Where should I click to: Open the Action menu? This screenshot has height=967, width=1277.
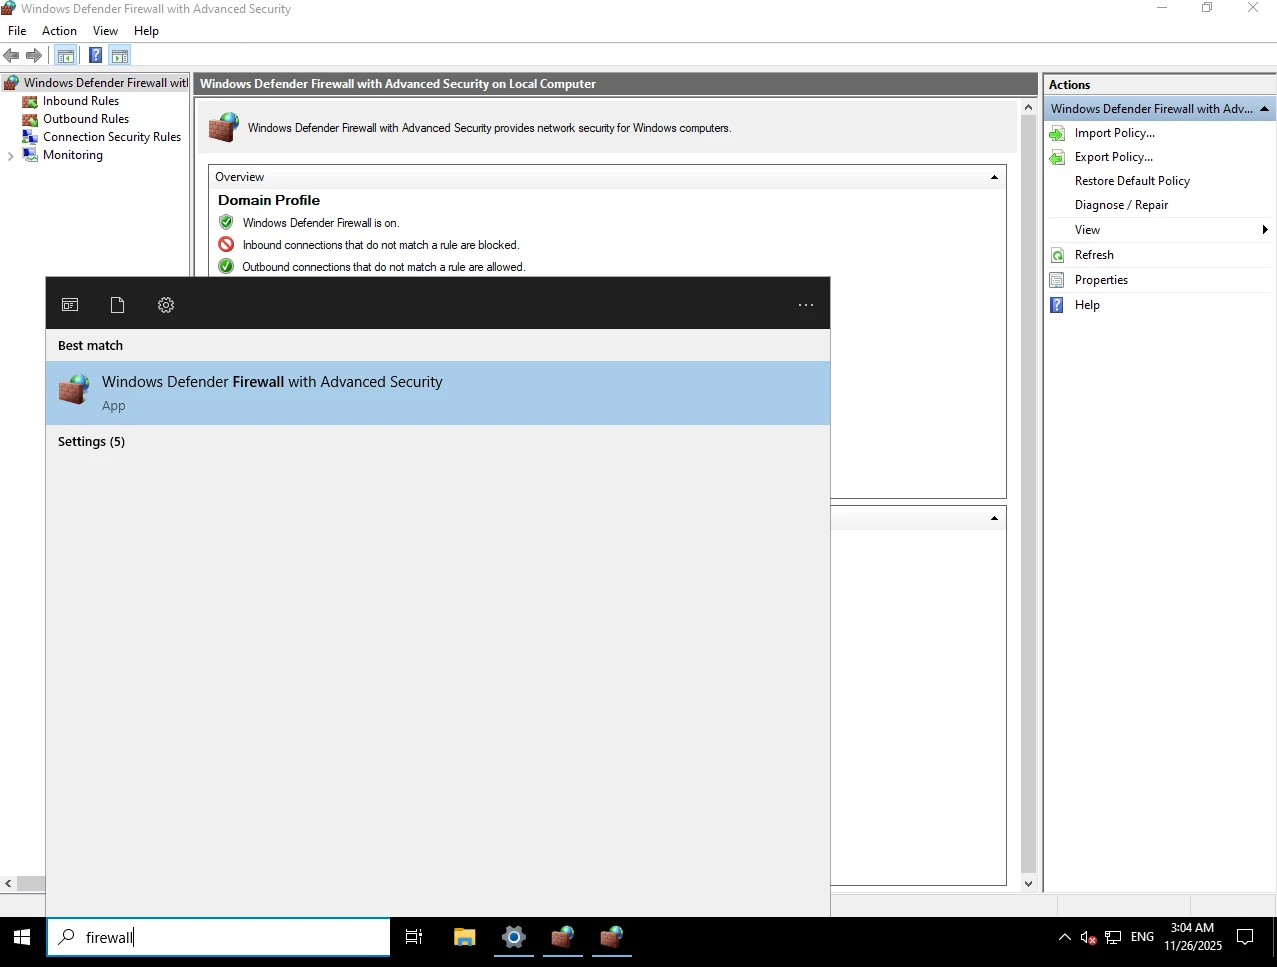[x=59, y=31]
